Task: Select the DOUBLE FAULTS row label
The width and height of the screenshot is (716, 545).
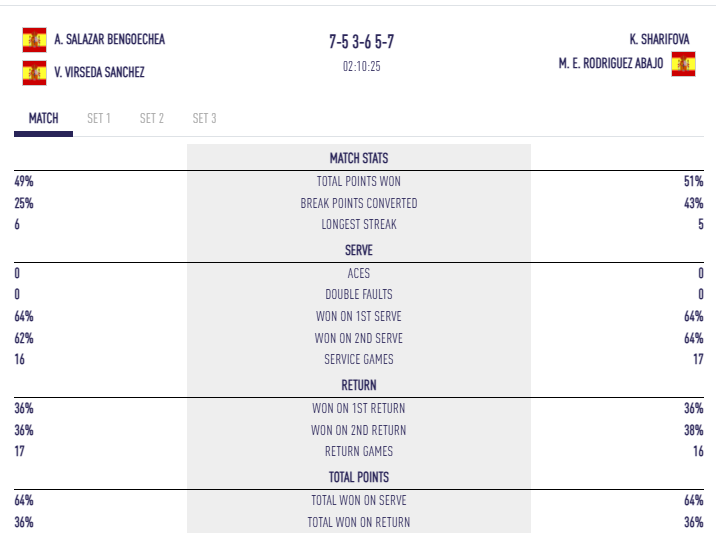Action: (x=359, y=295)
